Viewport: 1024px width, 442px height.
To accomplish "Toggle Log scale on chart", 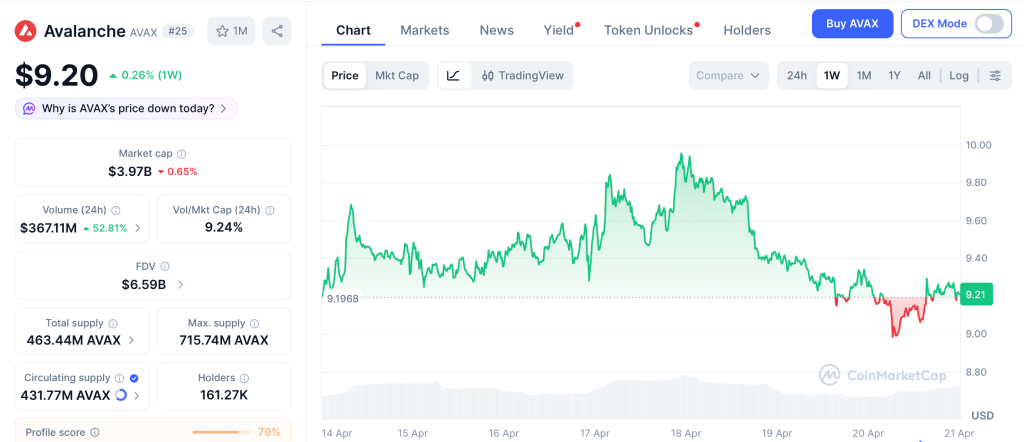I will click(x=959, y=76).
